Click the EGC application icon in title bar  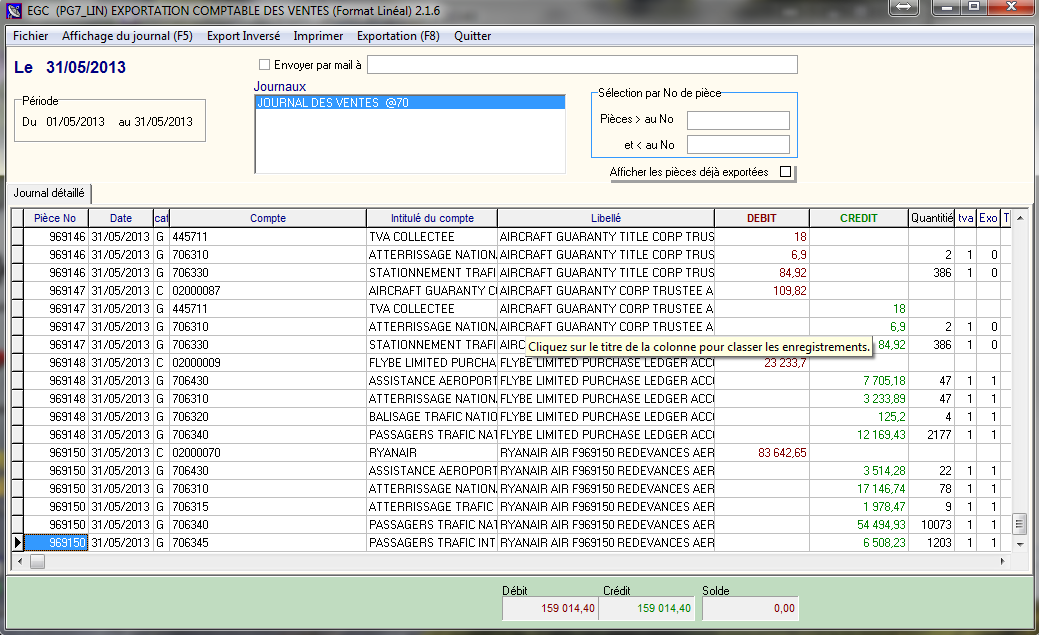12,11
